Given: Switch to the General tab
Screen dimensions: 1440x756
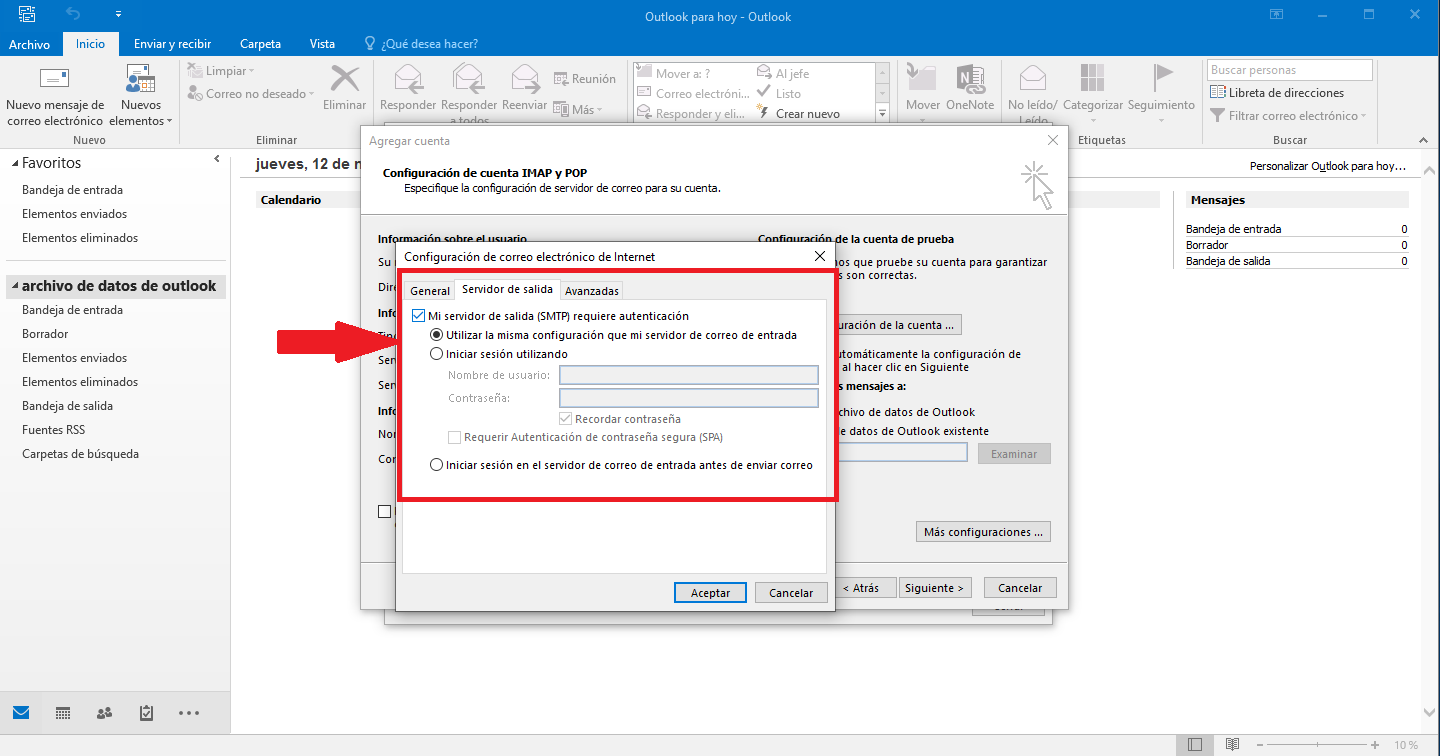Looking at the screenshot, I should [x=430, y=291].
